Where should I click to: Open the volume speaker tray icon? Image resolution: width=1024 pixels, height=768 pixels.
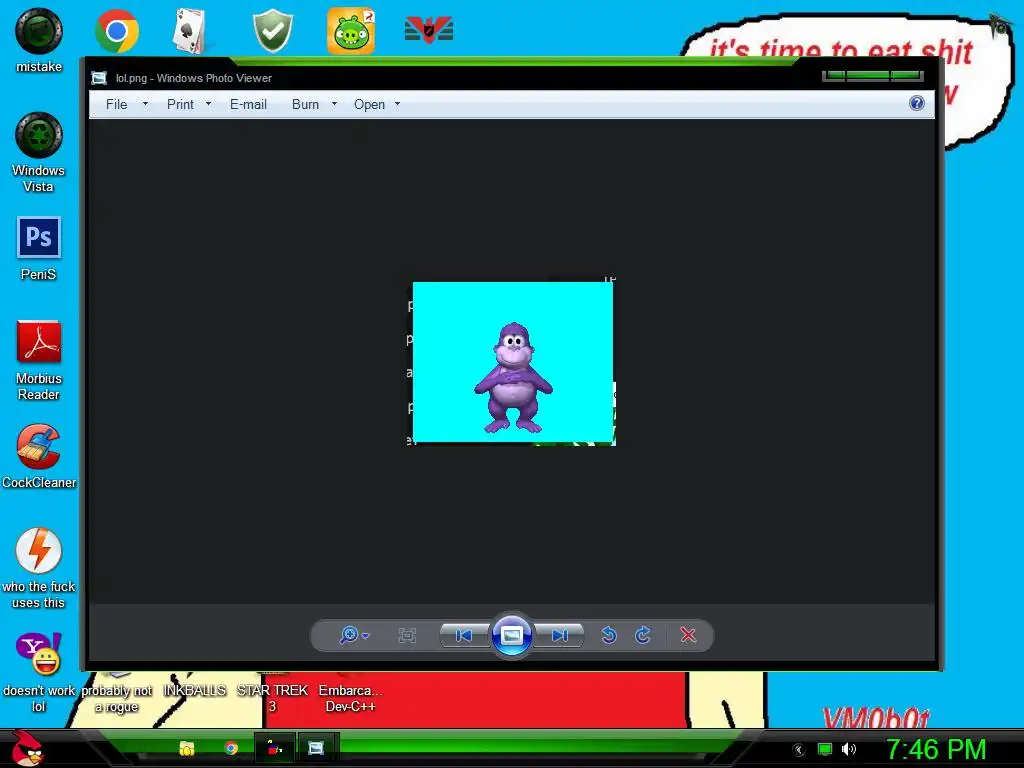849,749
